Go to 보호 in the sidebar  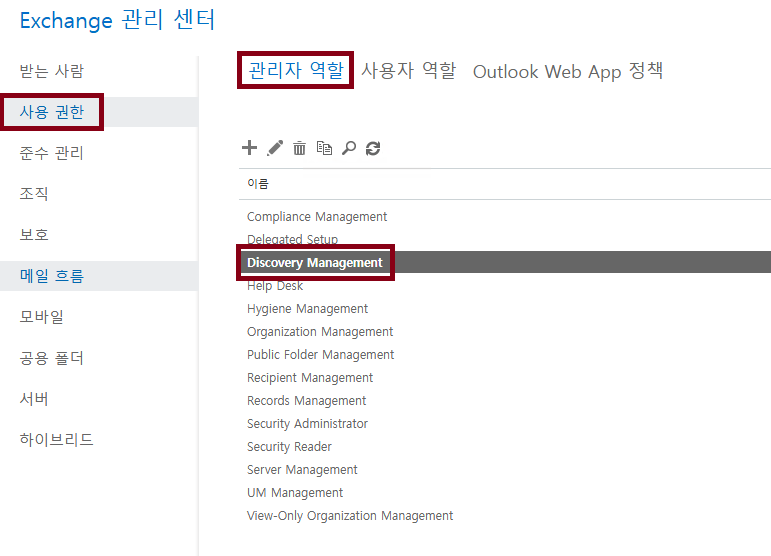pyautogui.click(x=34, y=234)
